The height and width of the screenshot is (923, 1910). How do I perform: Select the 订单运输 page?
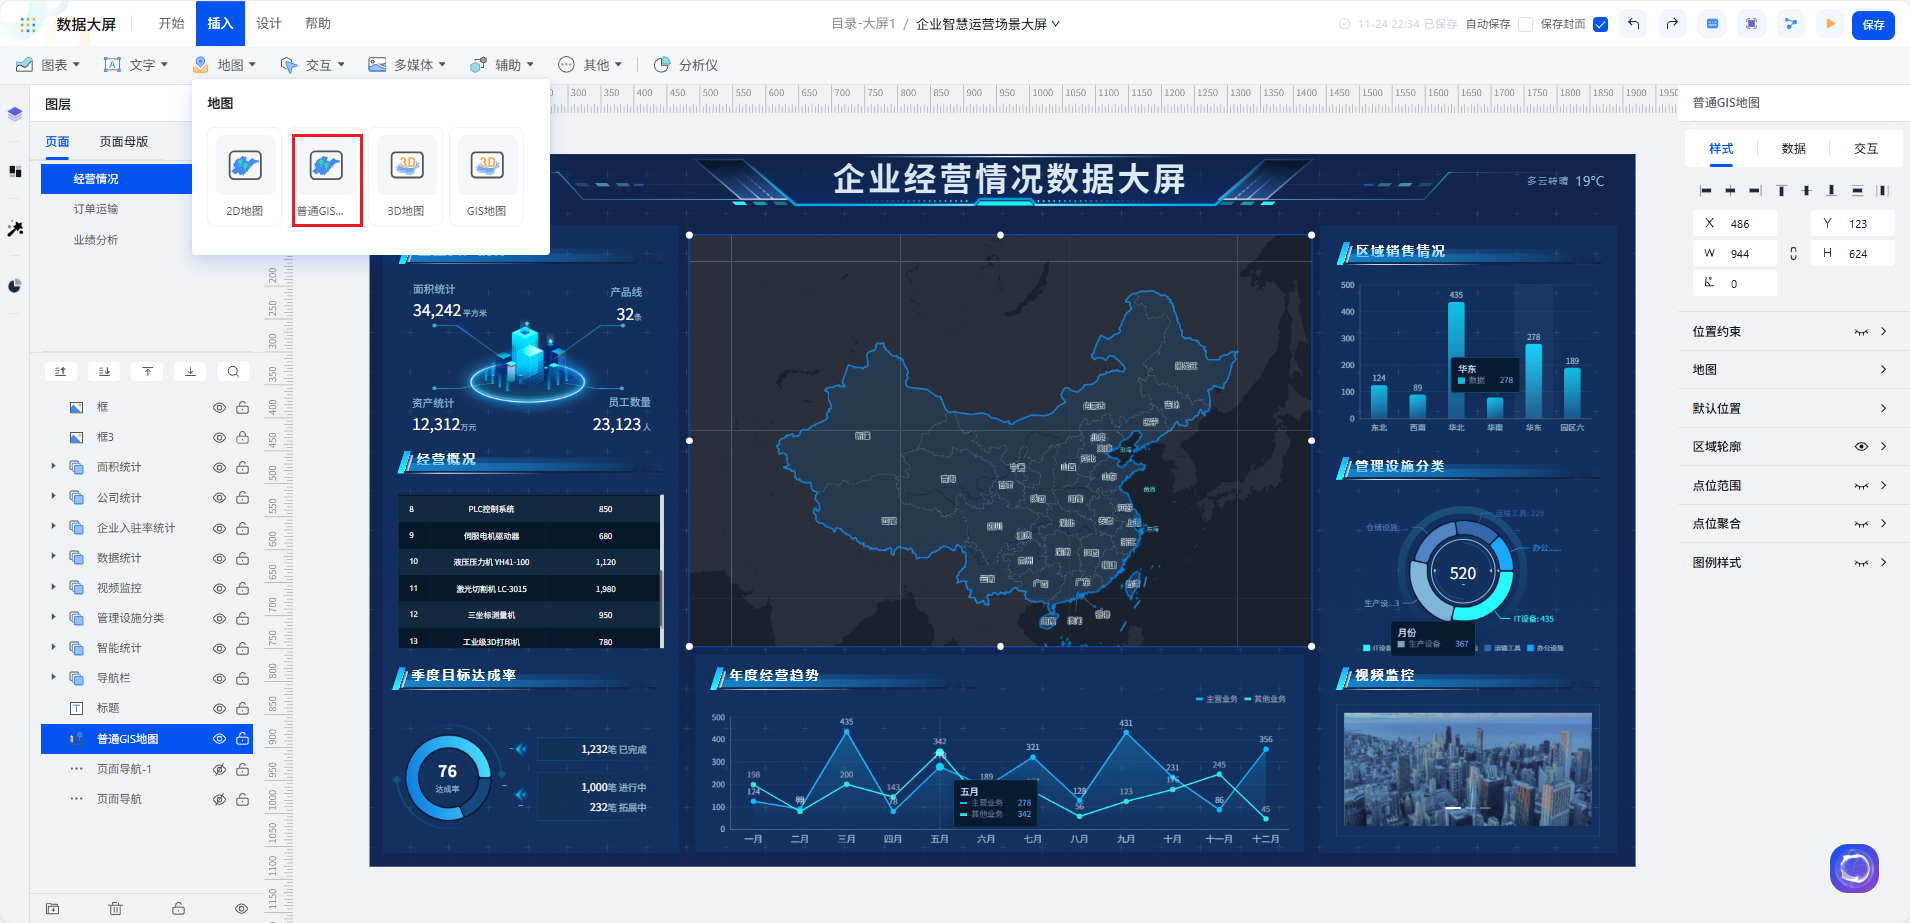96,209
